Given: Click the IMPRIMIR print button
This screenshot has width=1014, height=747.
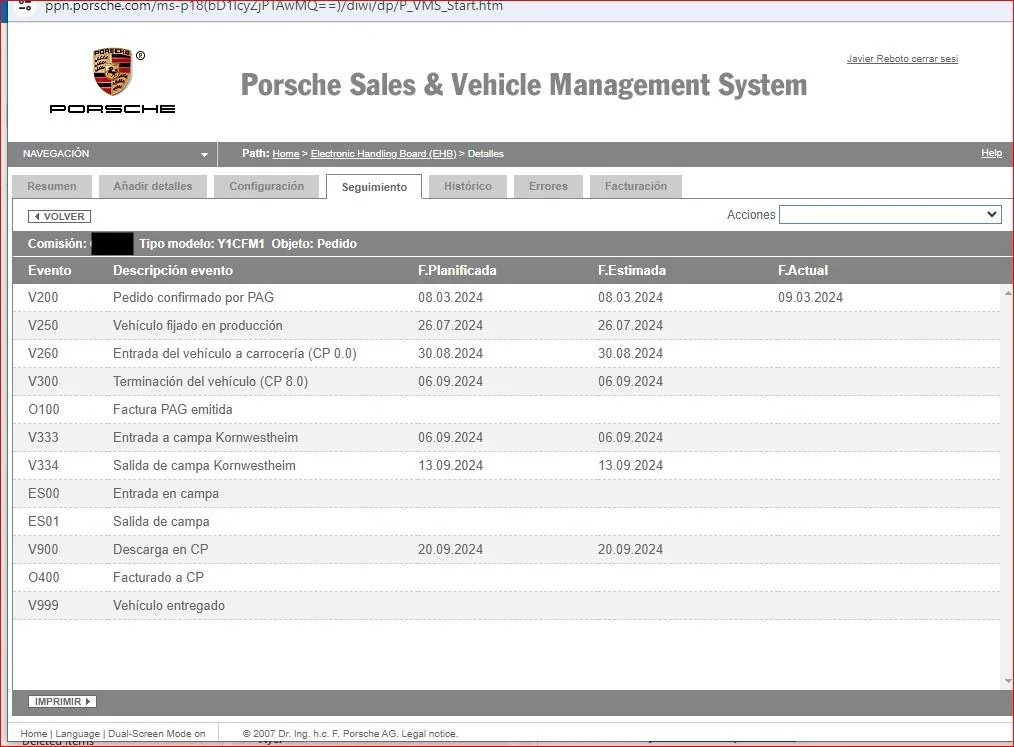Looking at the screenshot, I should (62, 702).
